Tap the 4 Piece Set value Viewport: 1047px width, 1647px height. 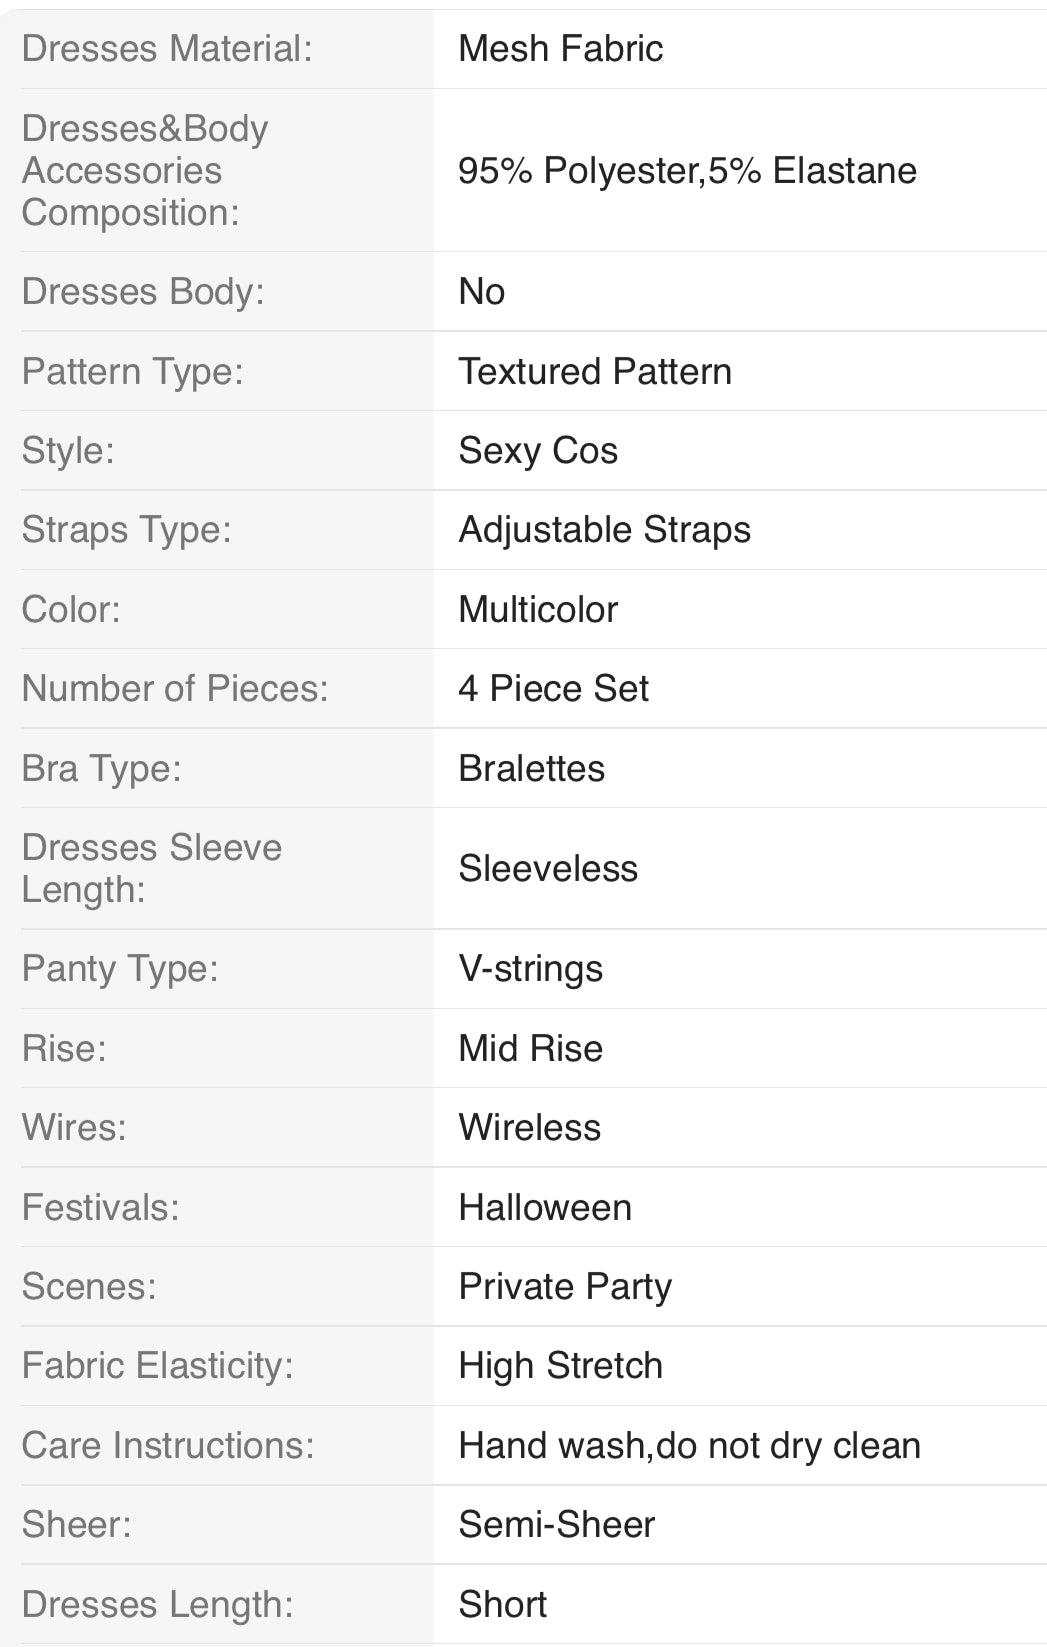553,689
